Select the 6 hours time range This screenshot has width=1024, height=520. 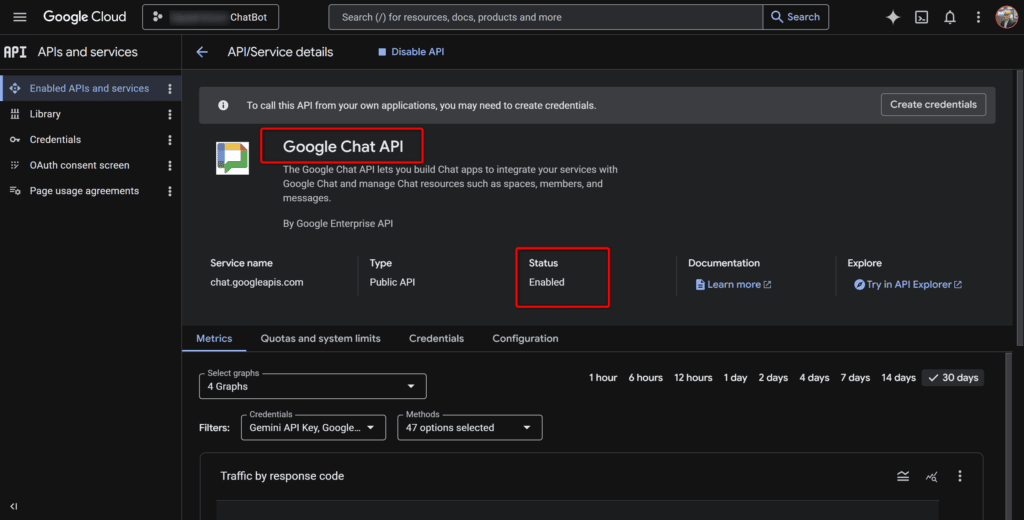click(x=645, y=378)
